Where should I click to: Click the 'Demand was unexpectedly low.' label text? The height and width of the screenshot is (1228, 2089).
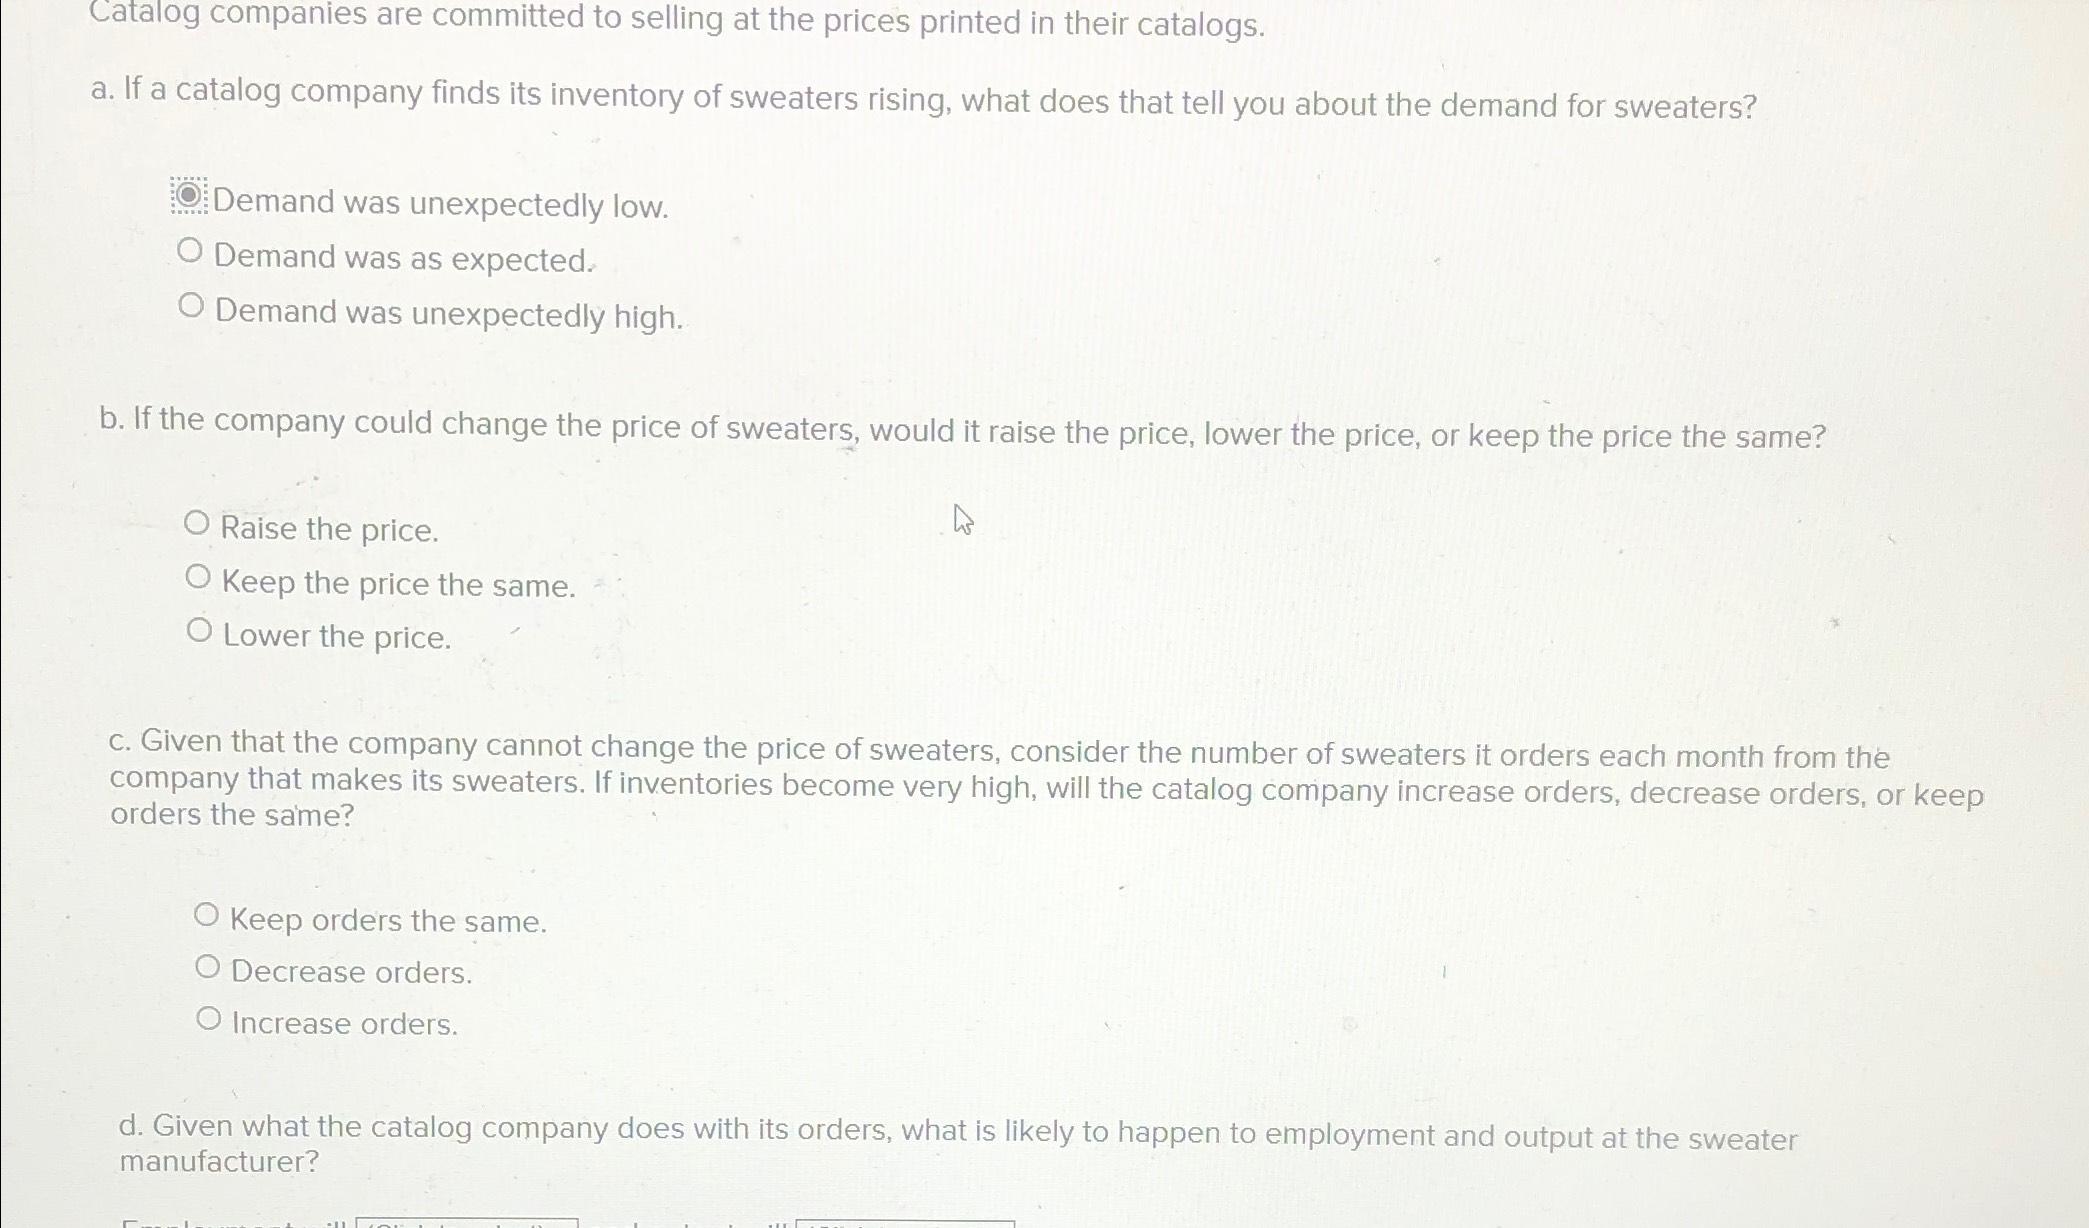(441, 204)
